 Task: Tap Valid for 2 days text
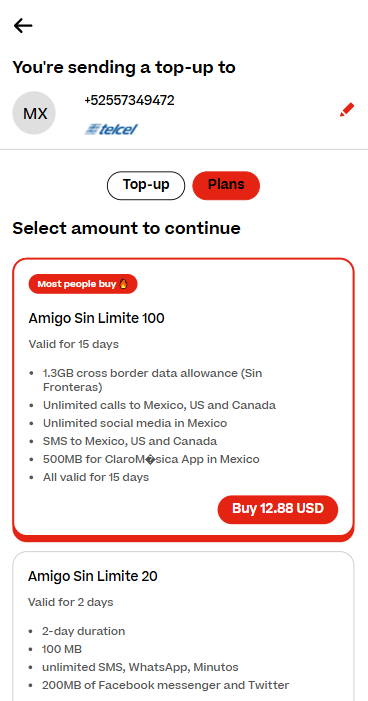coord(71,602)
